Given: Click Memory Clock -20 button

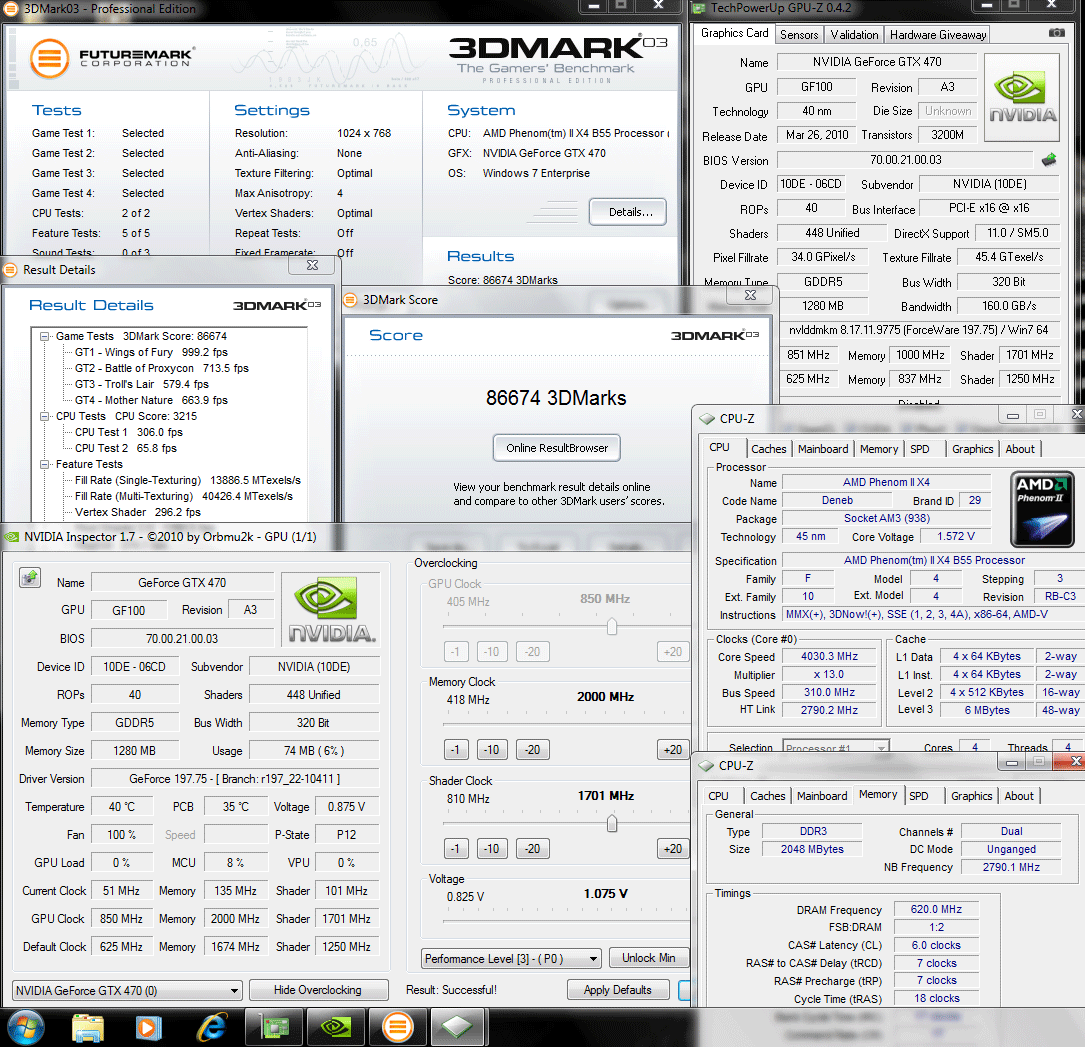Looking at the screenshot, I should coord(531,749).
